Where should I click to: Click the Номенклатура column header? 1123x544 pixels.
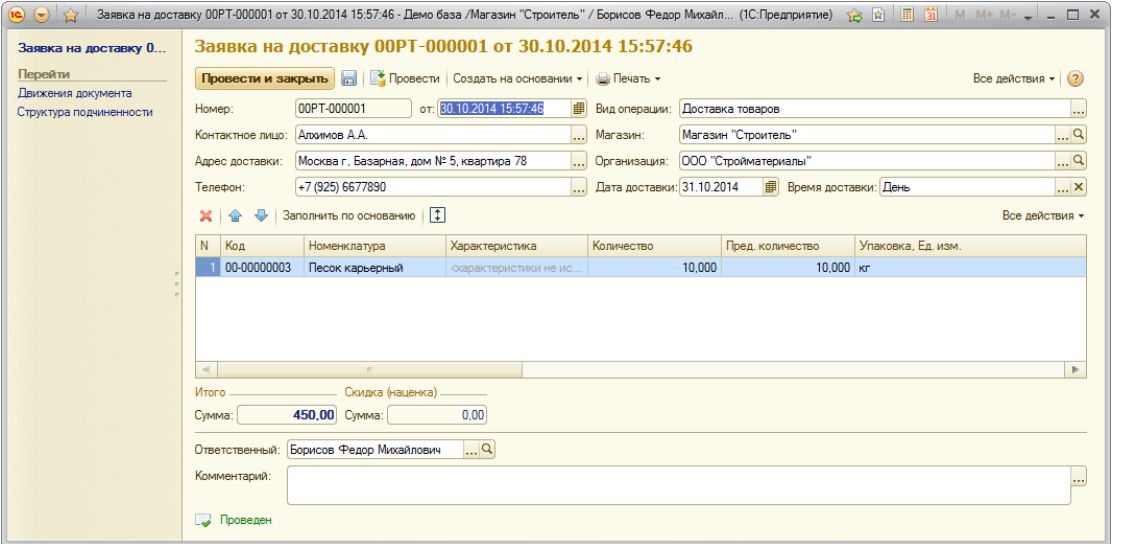click(375, 246)
